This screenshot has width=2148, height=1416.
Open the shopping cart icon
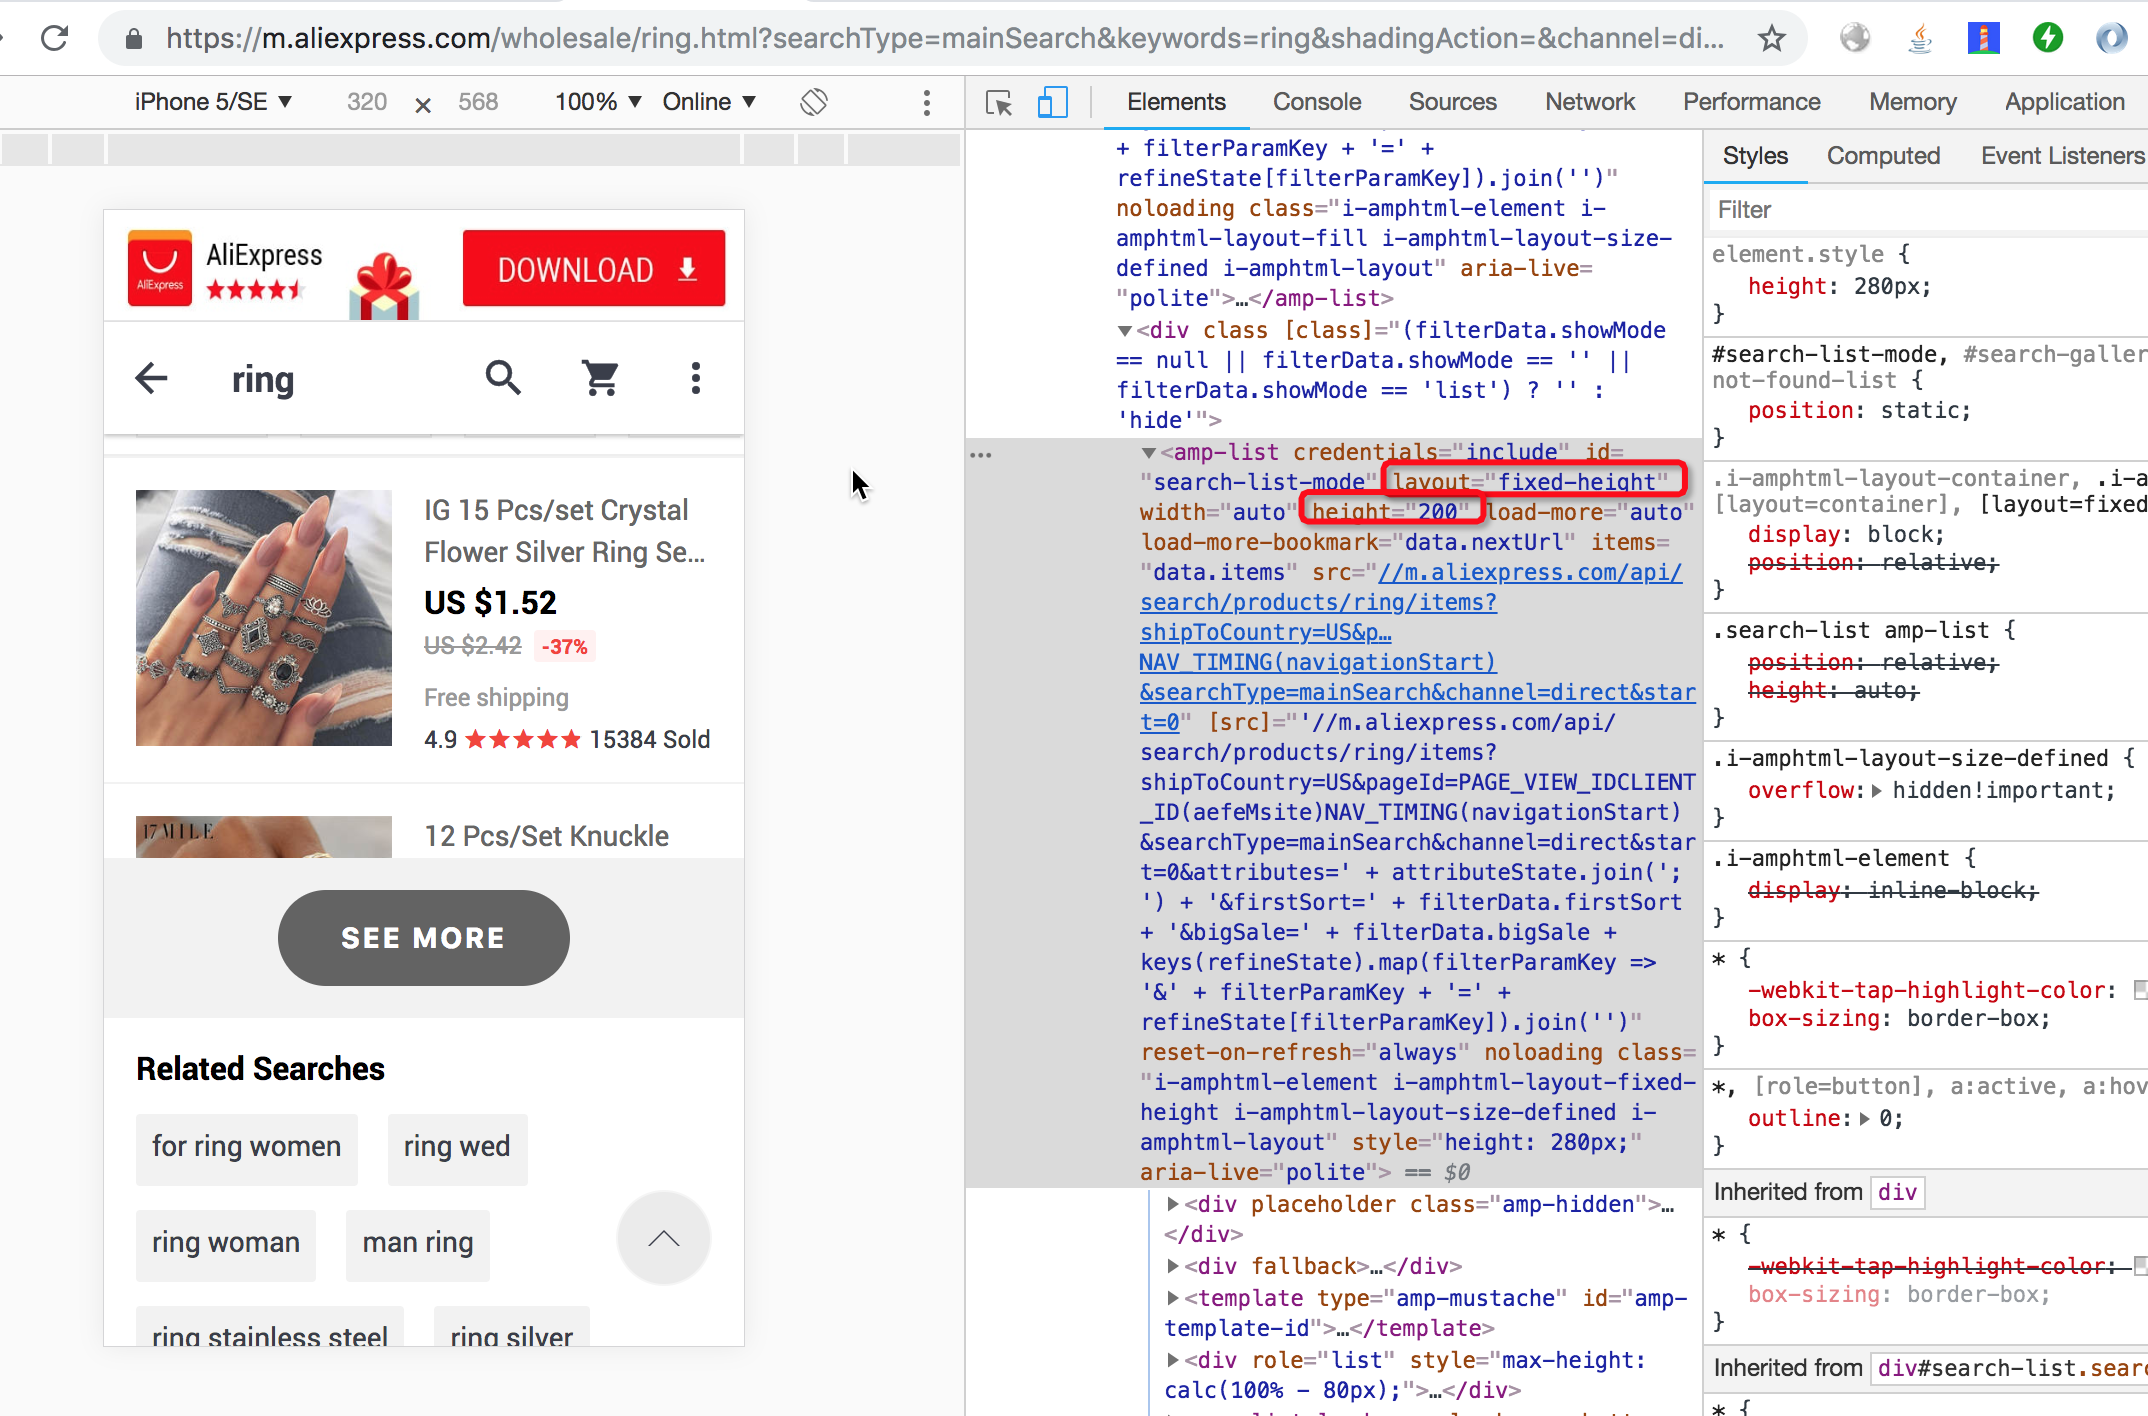point(600,378)
